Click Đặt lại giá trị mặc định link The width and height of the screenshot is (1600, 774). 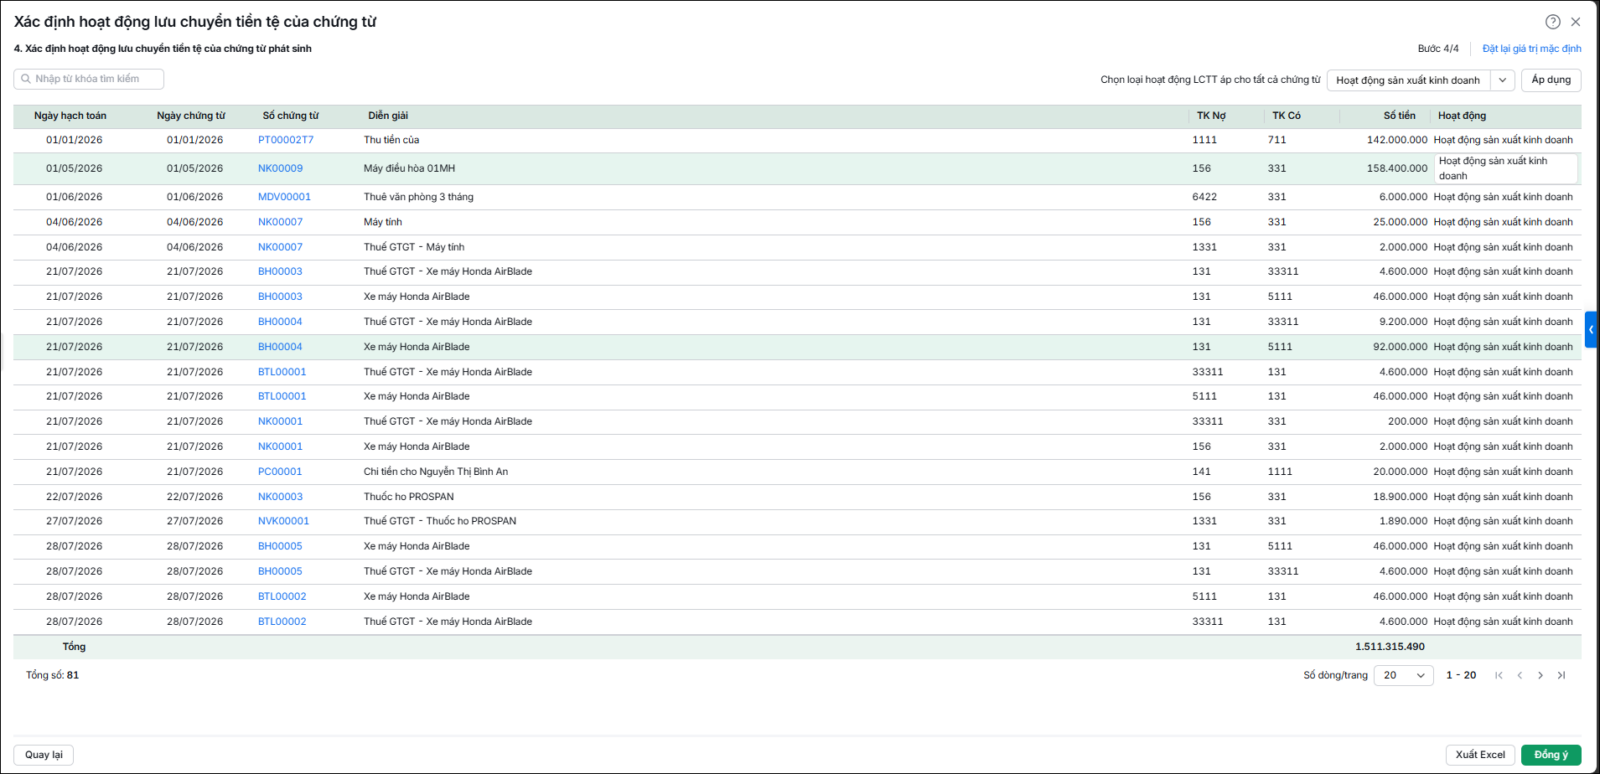(x=1531, y=49)
